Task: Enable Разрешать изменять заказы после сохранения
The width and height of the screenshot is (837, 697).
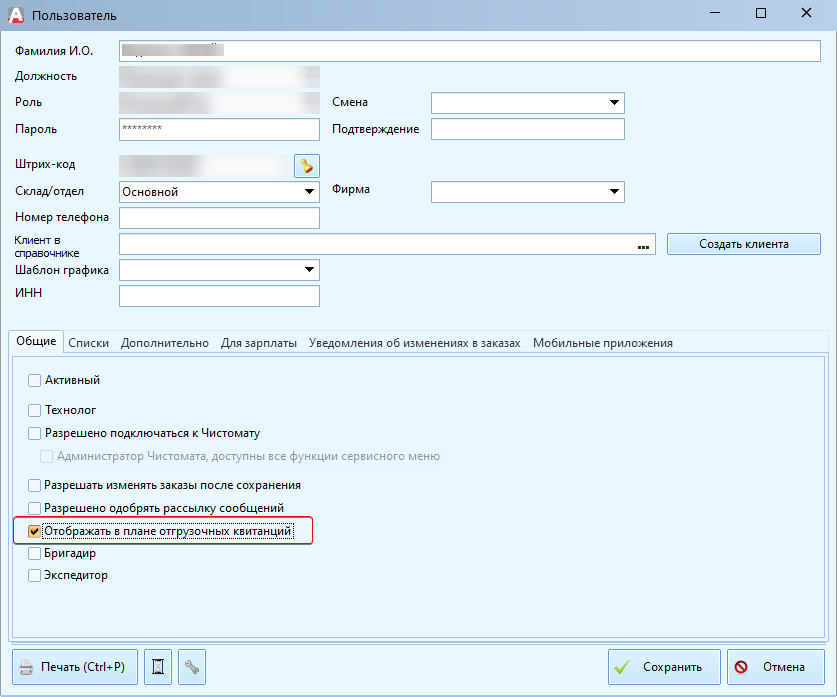Action: pyautogui.click(x=34, y=485)
